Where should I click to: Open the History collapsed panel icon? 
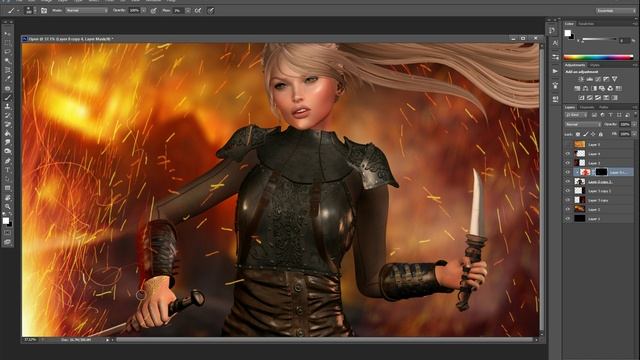552,30
